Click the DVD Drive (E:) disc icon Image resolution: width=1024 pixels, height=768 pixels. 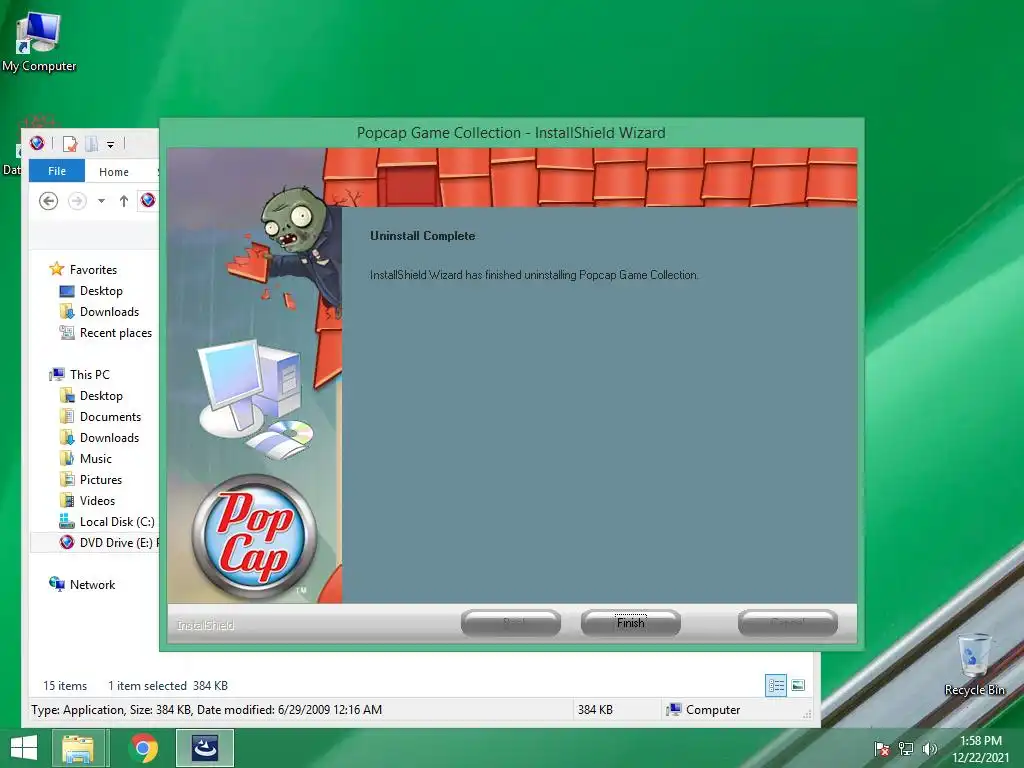(67, 542)
